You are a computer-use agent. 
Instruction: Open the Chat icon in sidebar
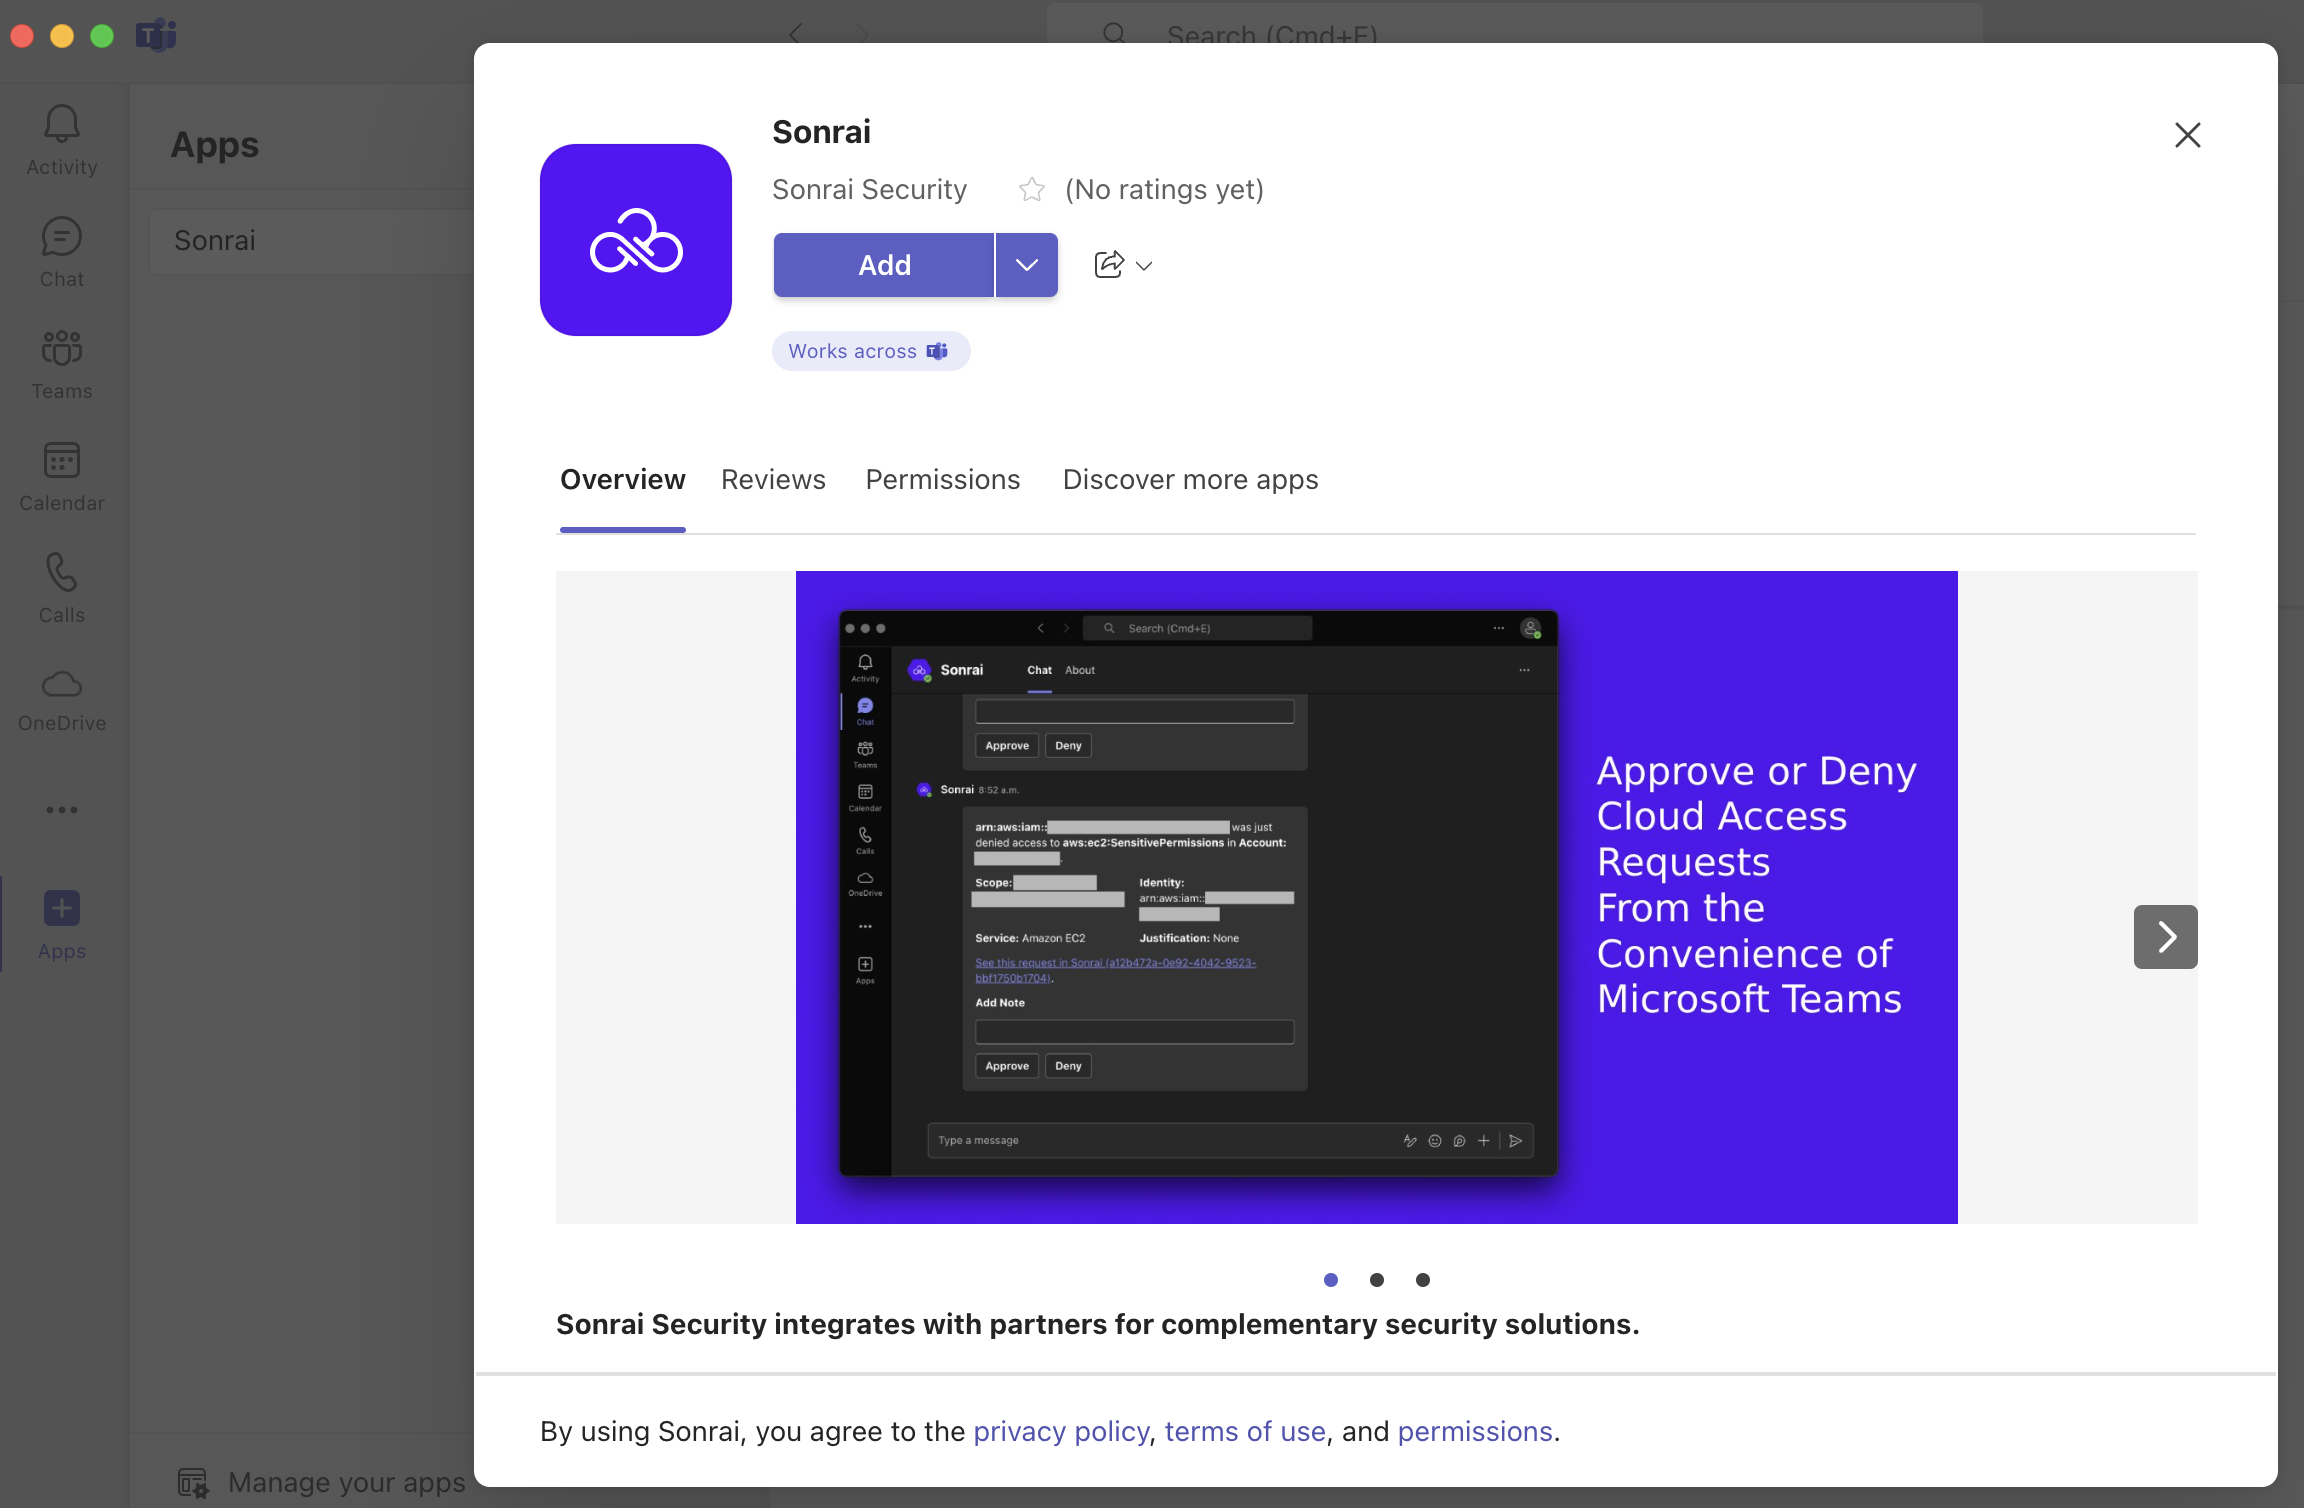click(62, 237)
